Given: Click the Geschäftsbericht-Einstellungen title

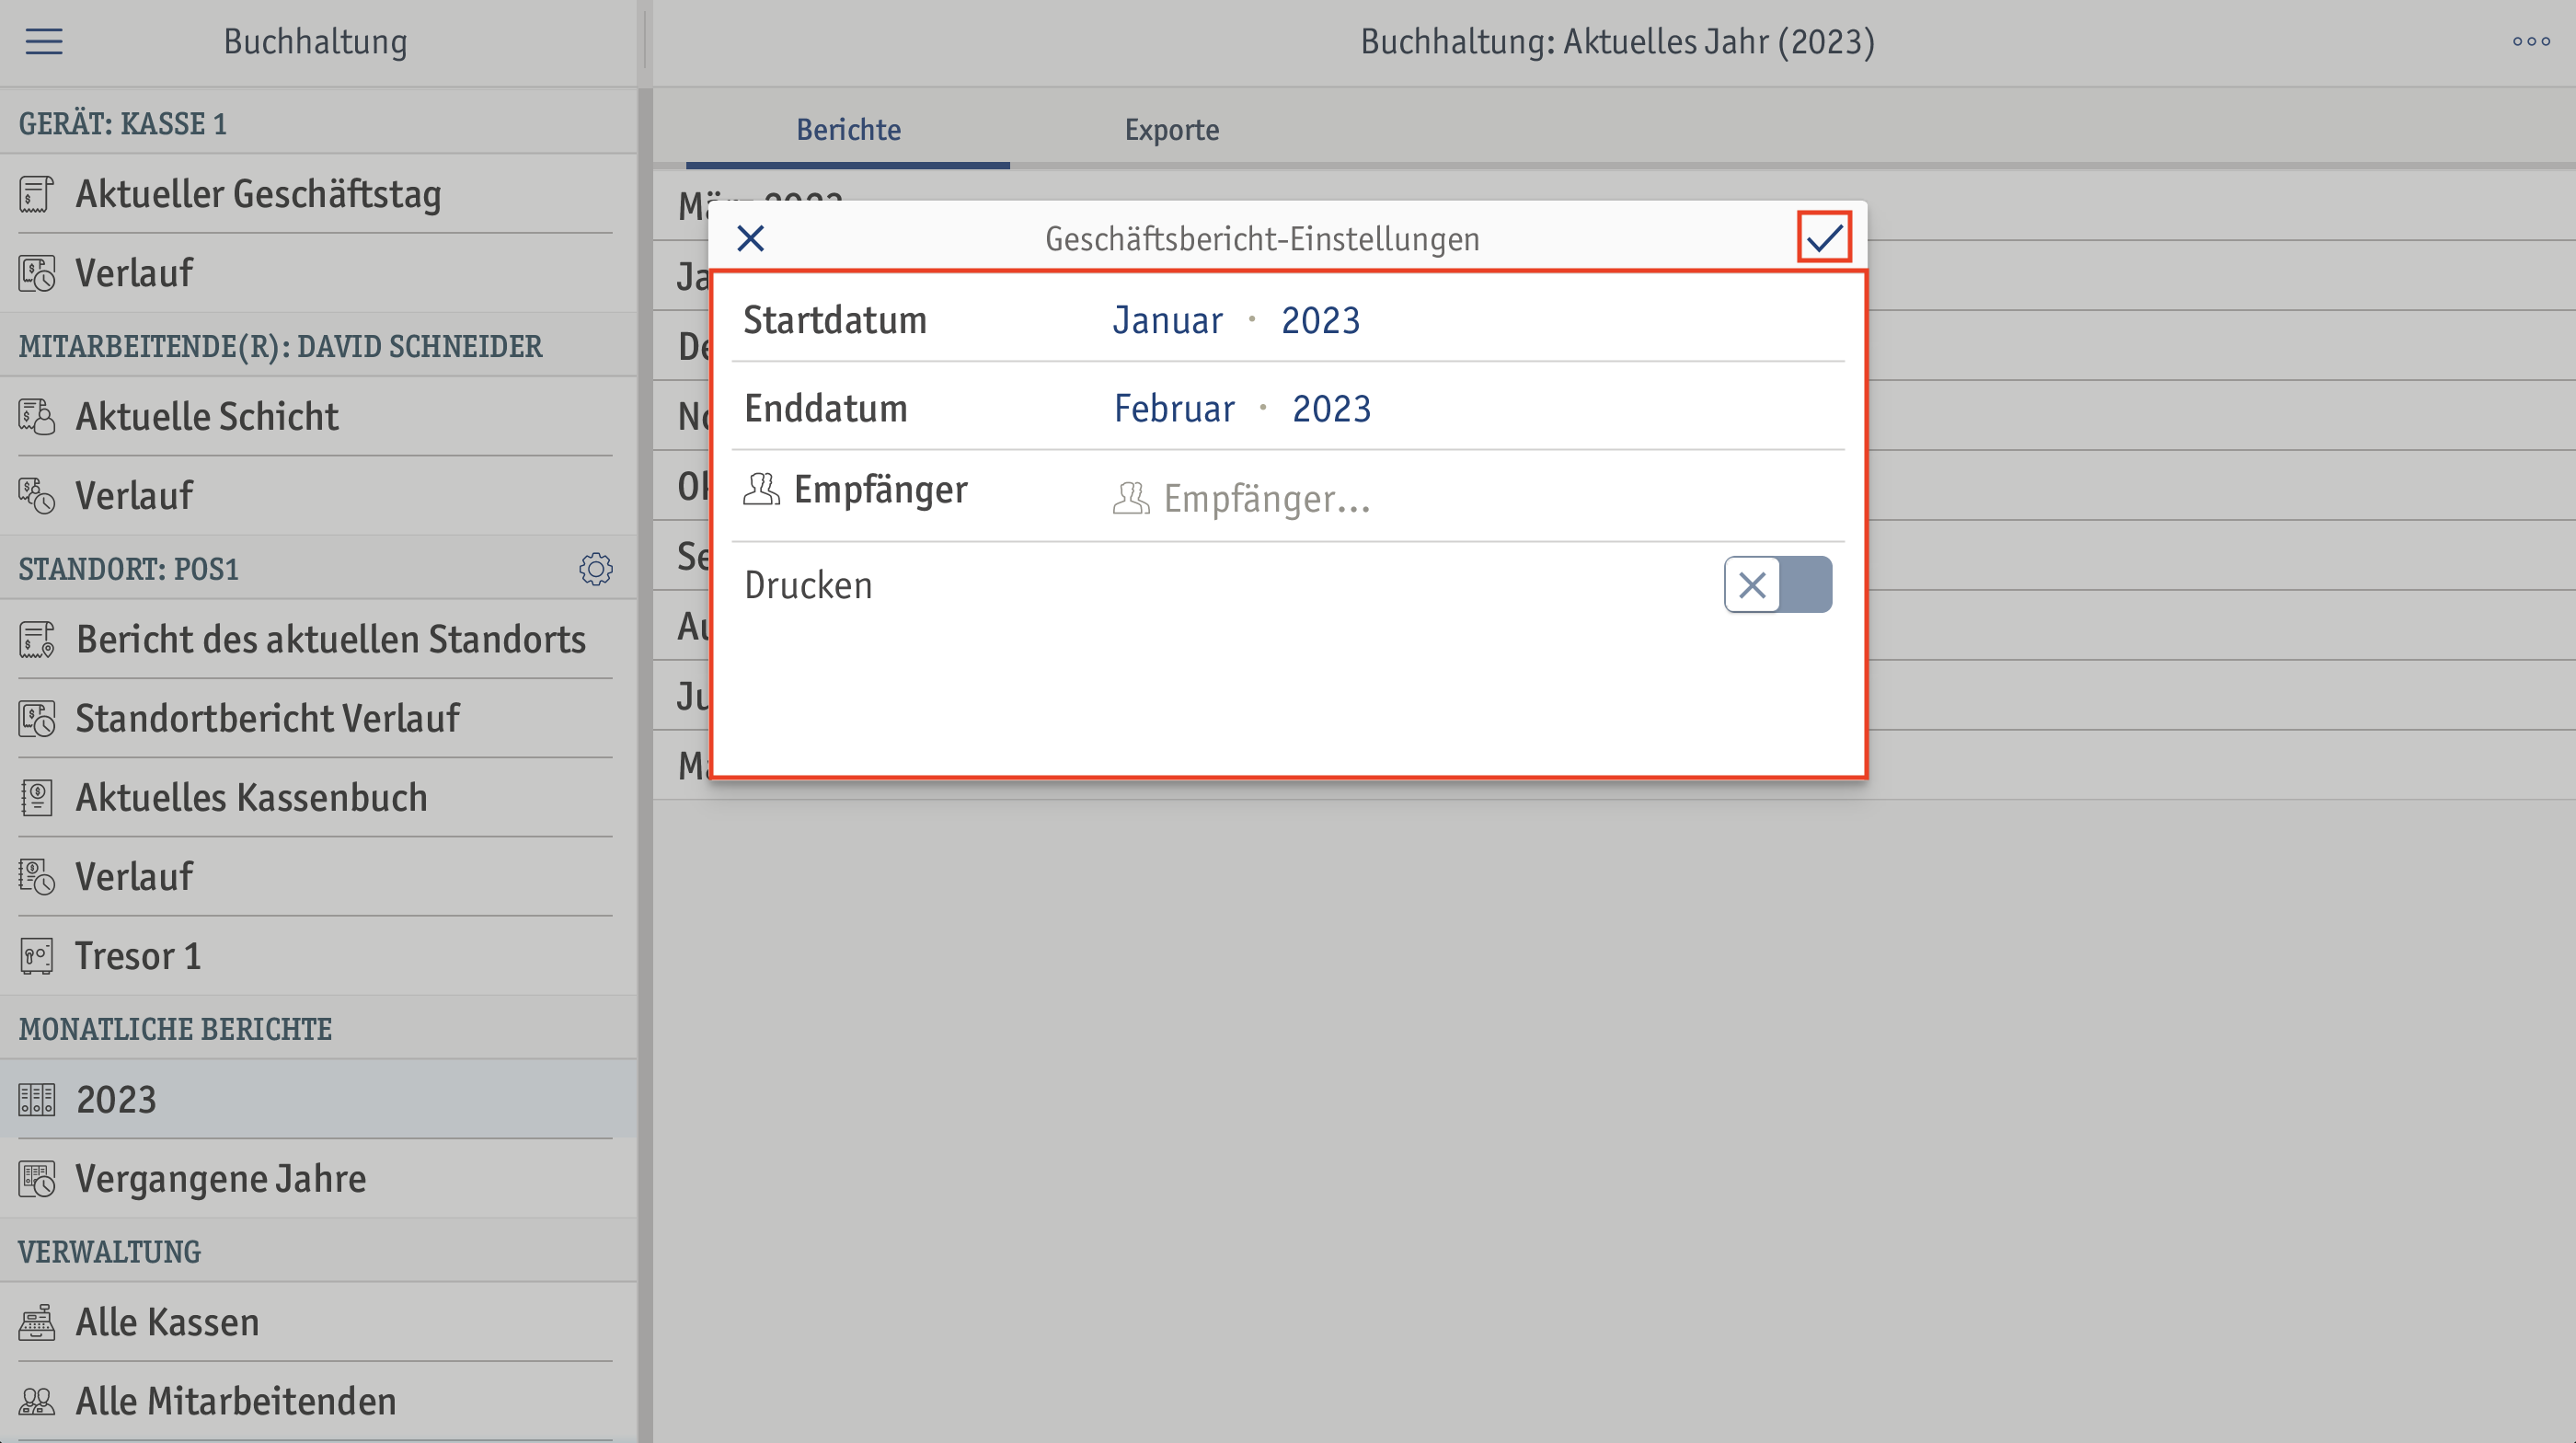Looking at the screenshot, I should [x=1262, y=239].
